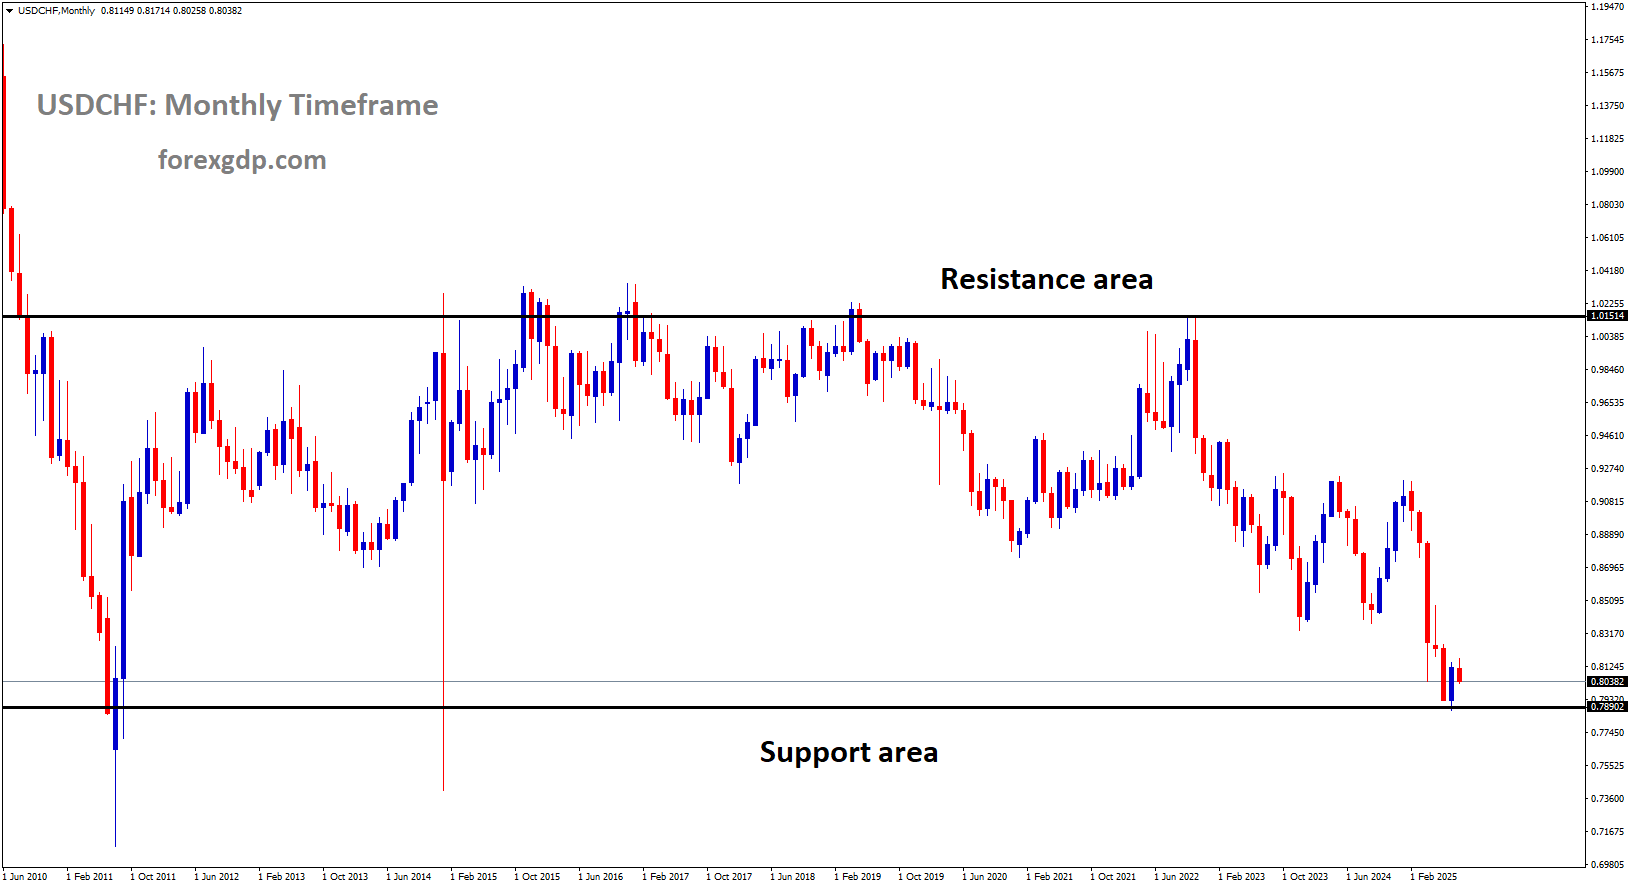Click the 1.00385 price scale label

[x=1607, y=337]
